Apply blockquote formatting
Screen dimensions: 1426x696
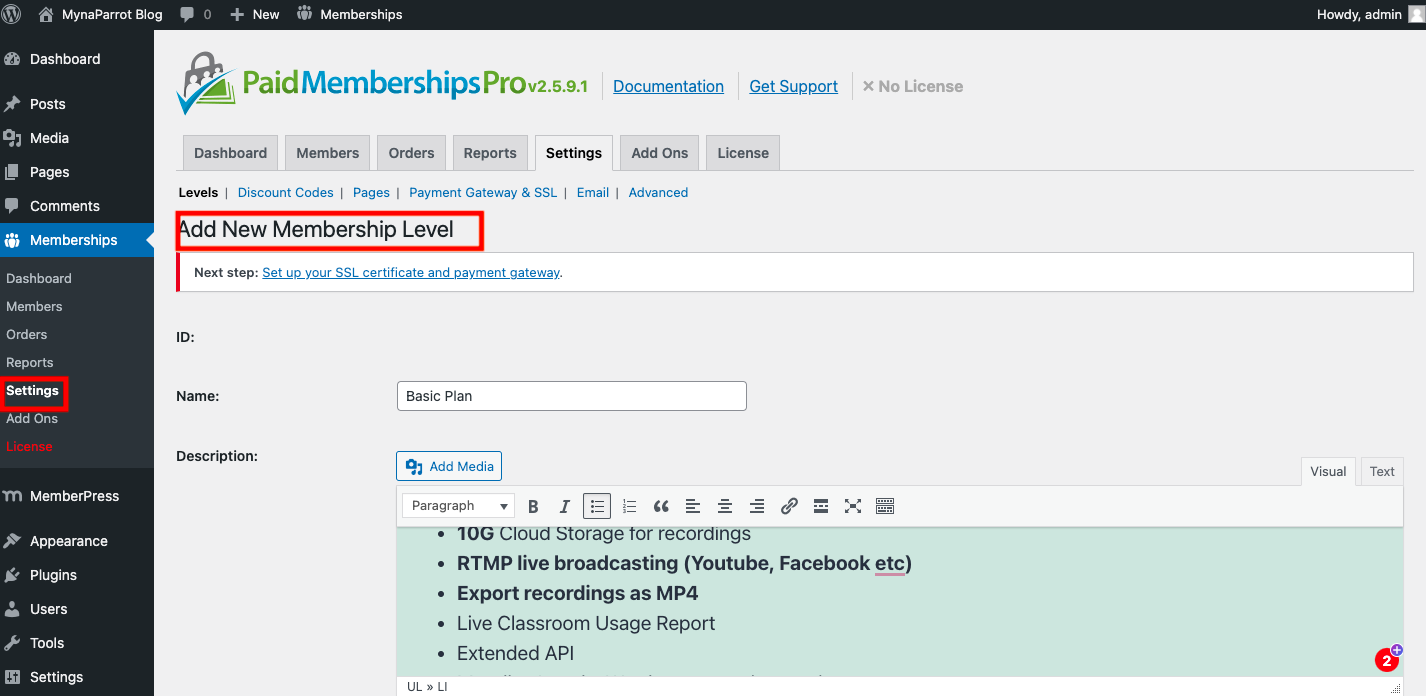tap(661, 506)
